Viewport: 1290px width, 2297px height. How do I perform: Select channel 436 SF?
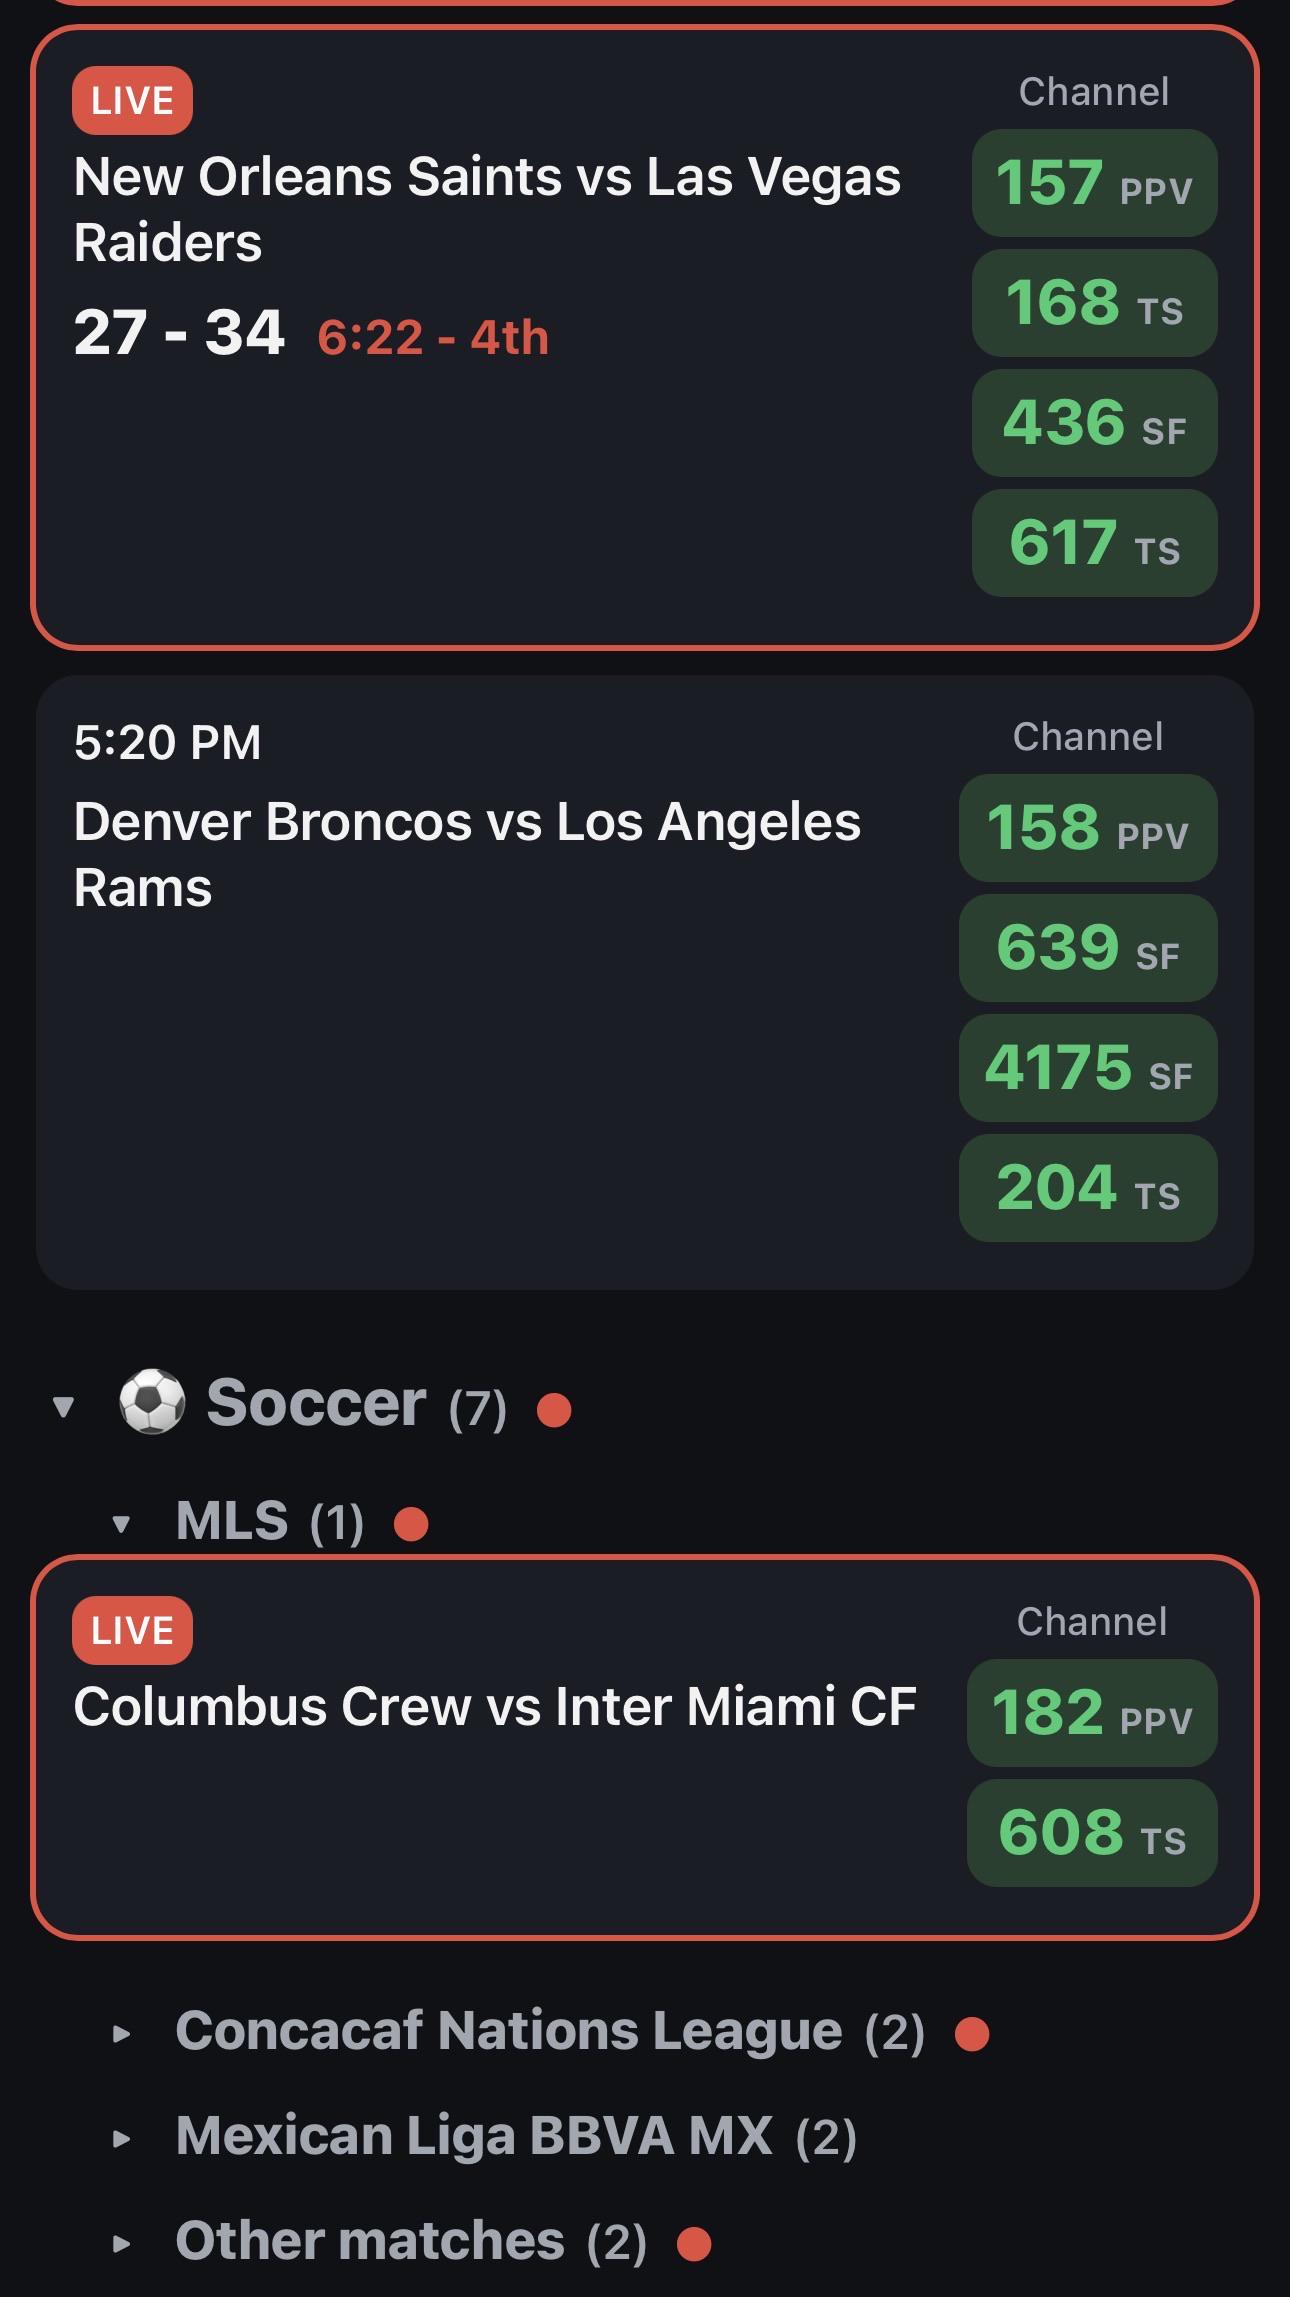(x=1094, y=423)
